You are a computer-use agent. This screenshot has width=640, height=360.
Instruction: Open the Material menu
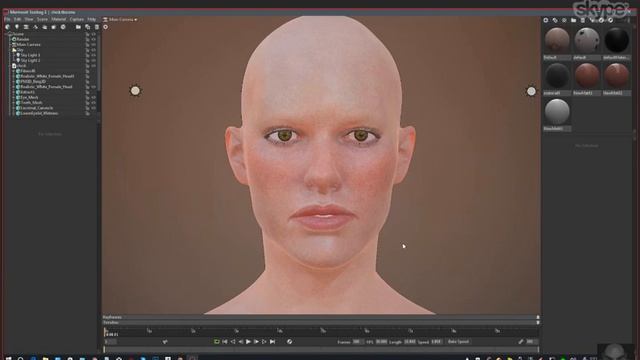(x=59, y=19)
